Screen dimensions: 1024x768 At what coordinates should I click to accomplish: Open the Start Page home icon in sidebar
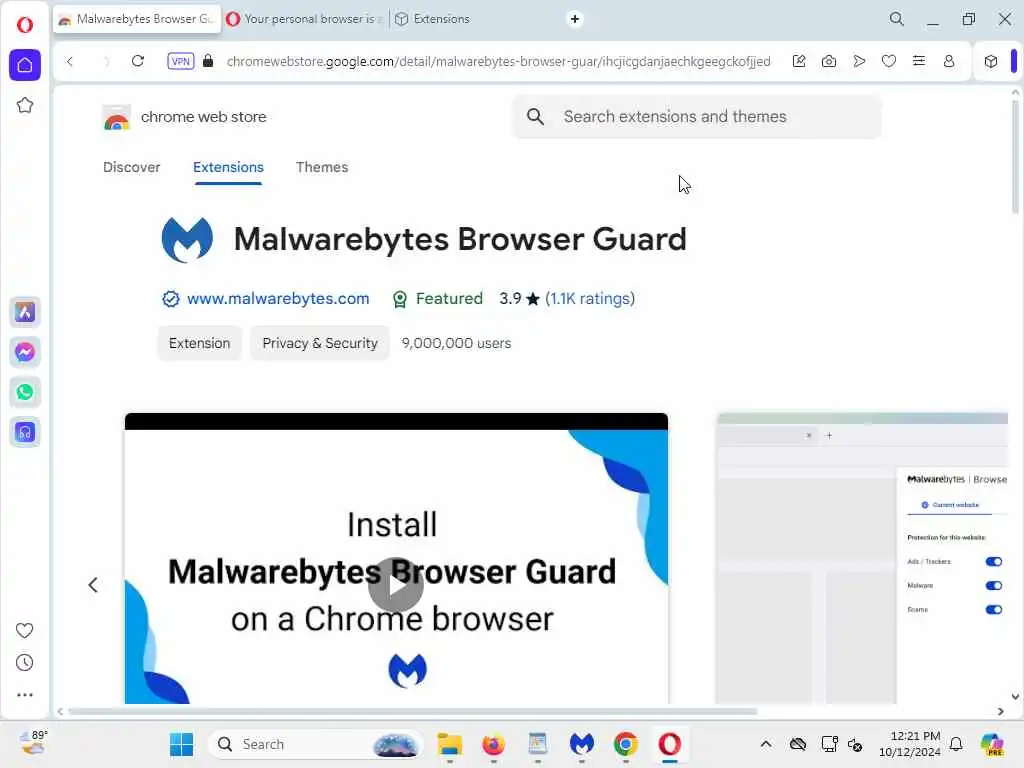click(x=25, y=65)
